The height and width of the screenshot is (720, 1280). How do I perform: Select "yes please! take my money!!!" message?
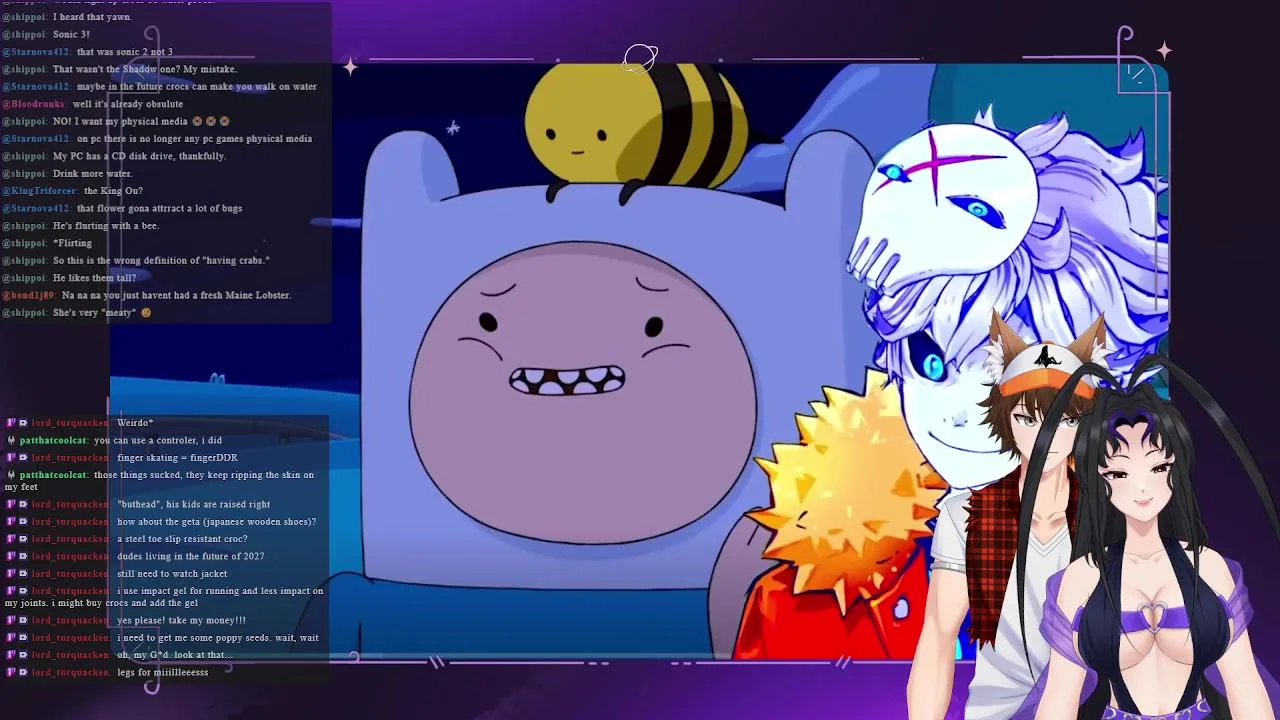pos(181,621)
